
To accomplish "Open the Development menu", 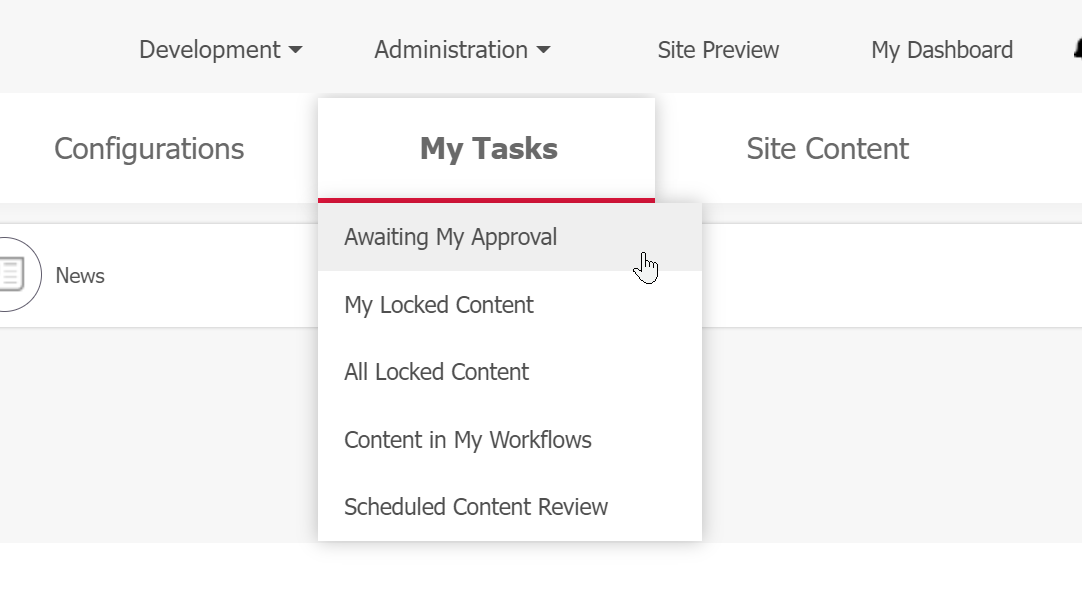I will click(210, 50).
